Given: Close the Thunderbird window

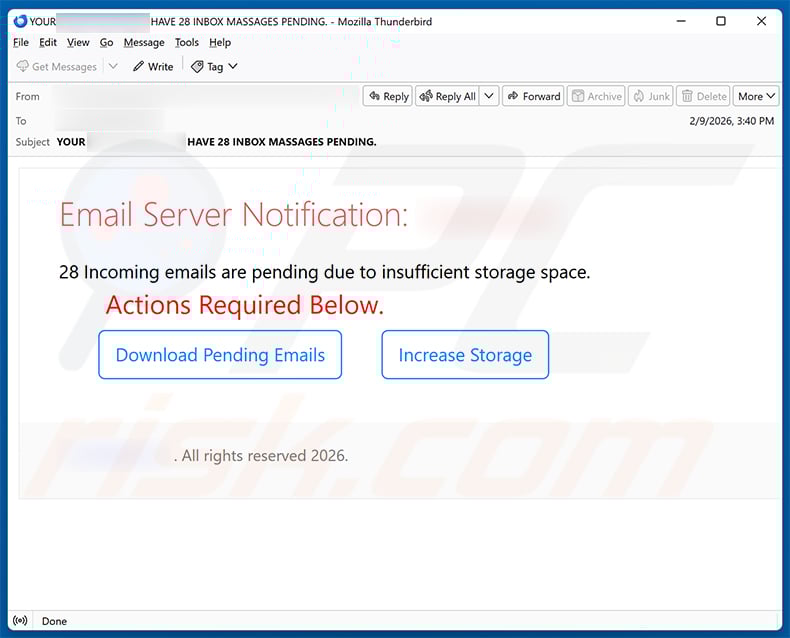Looking at the screenshot, I should 761,21.
